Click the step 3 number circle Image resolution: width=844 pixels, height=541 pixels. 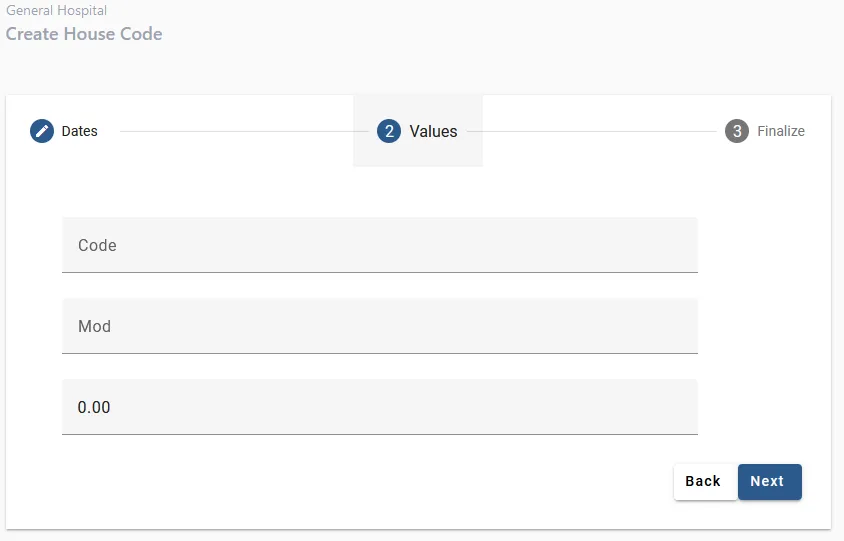tap(737, 131)
